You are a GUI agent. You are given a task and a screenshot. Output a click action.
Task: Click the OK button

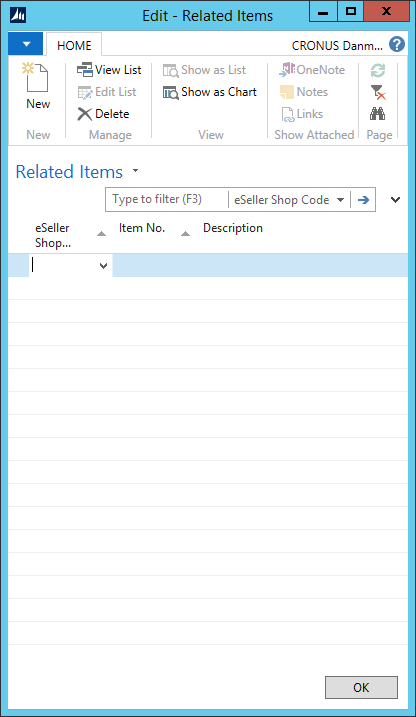361,687
